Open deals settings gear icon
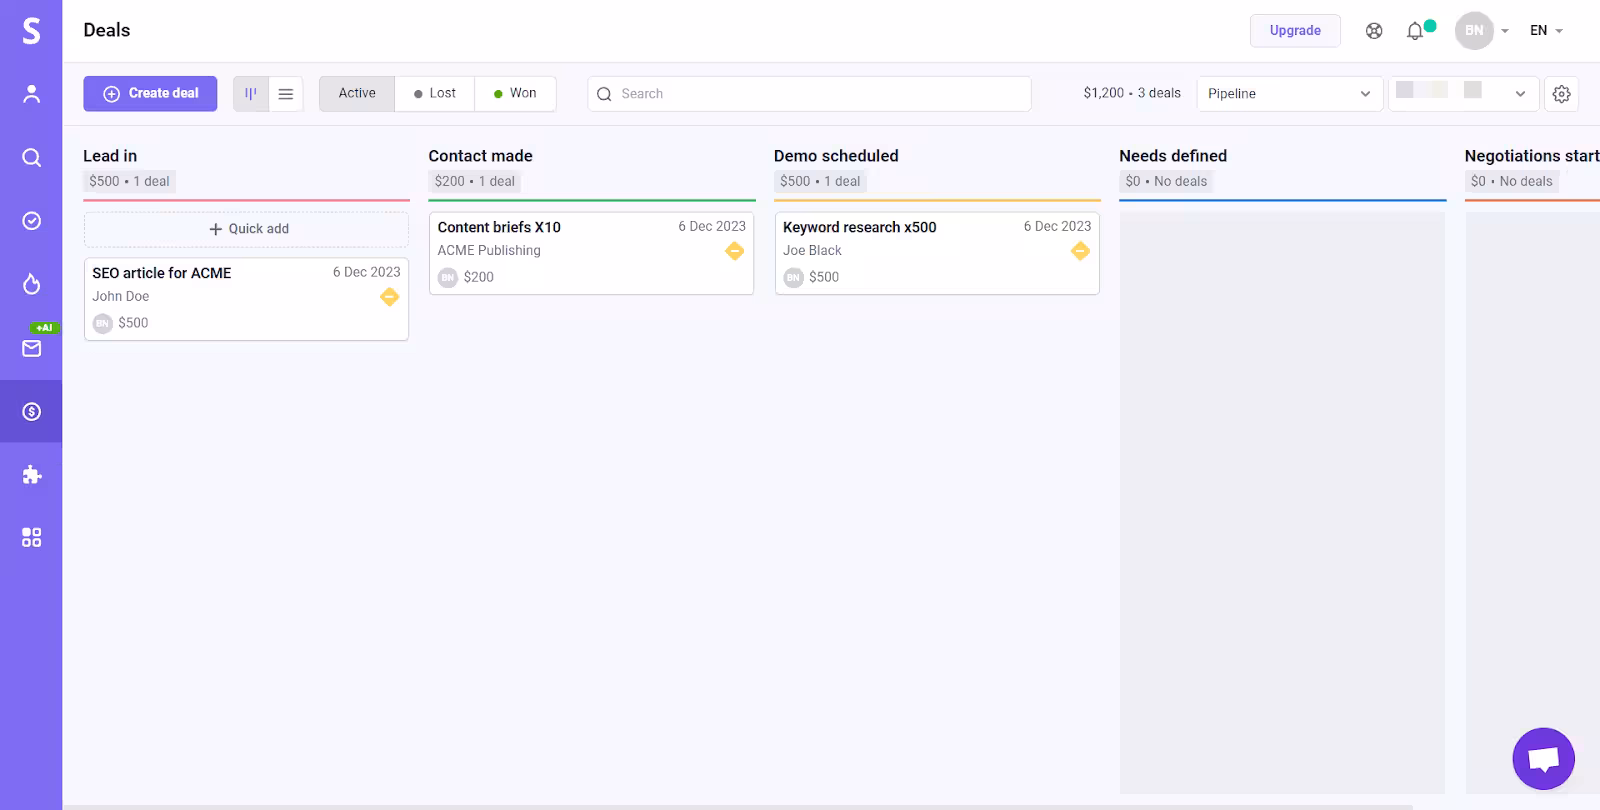Image resolution: width=1600 pixels, height=810 pixels. [x=1561, y=94]
